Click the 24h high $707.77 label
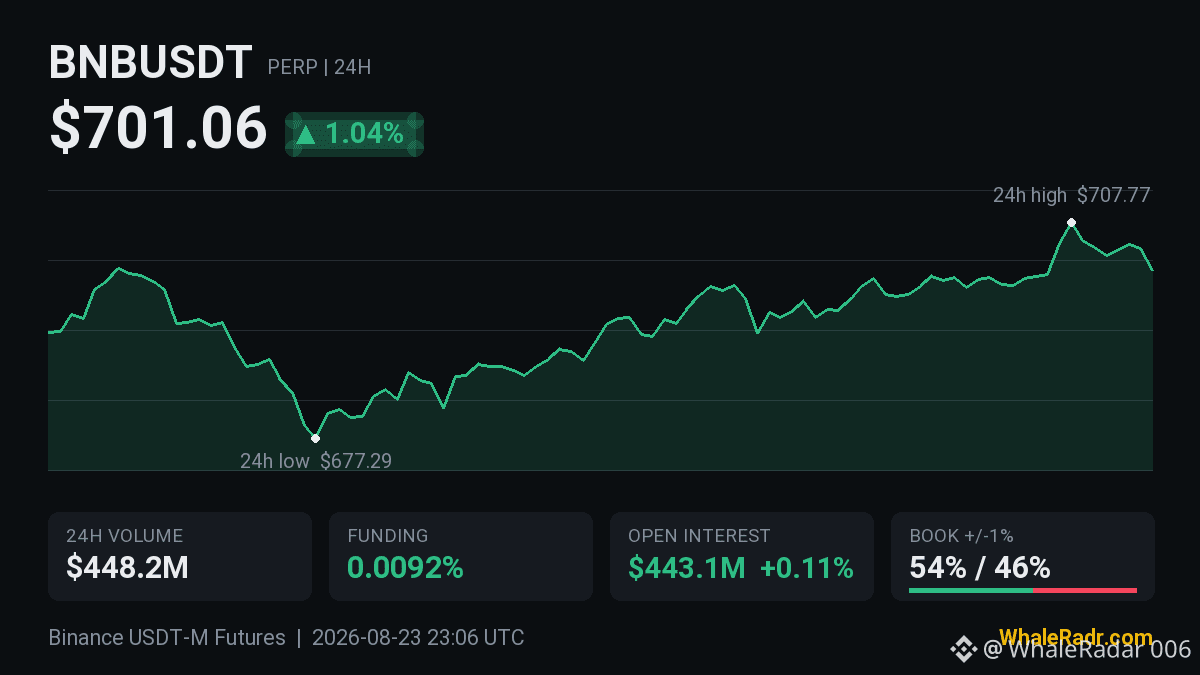The image size is (1200, 675). (1071, 195)
